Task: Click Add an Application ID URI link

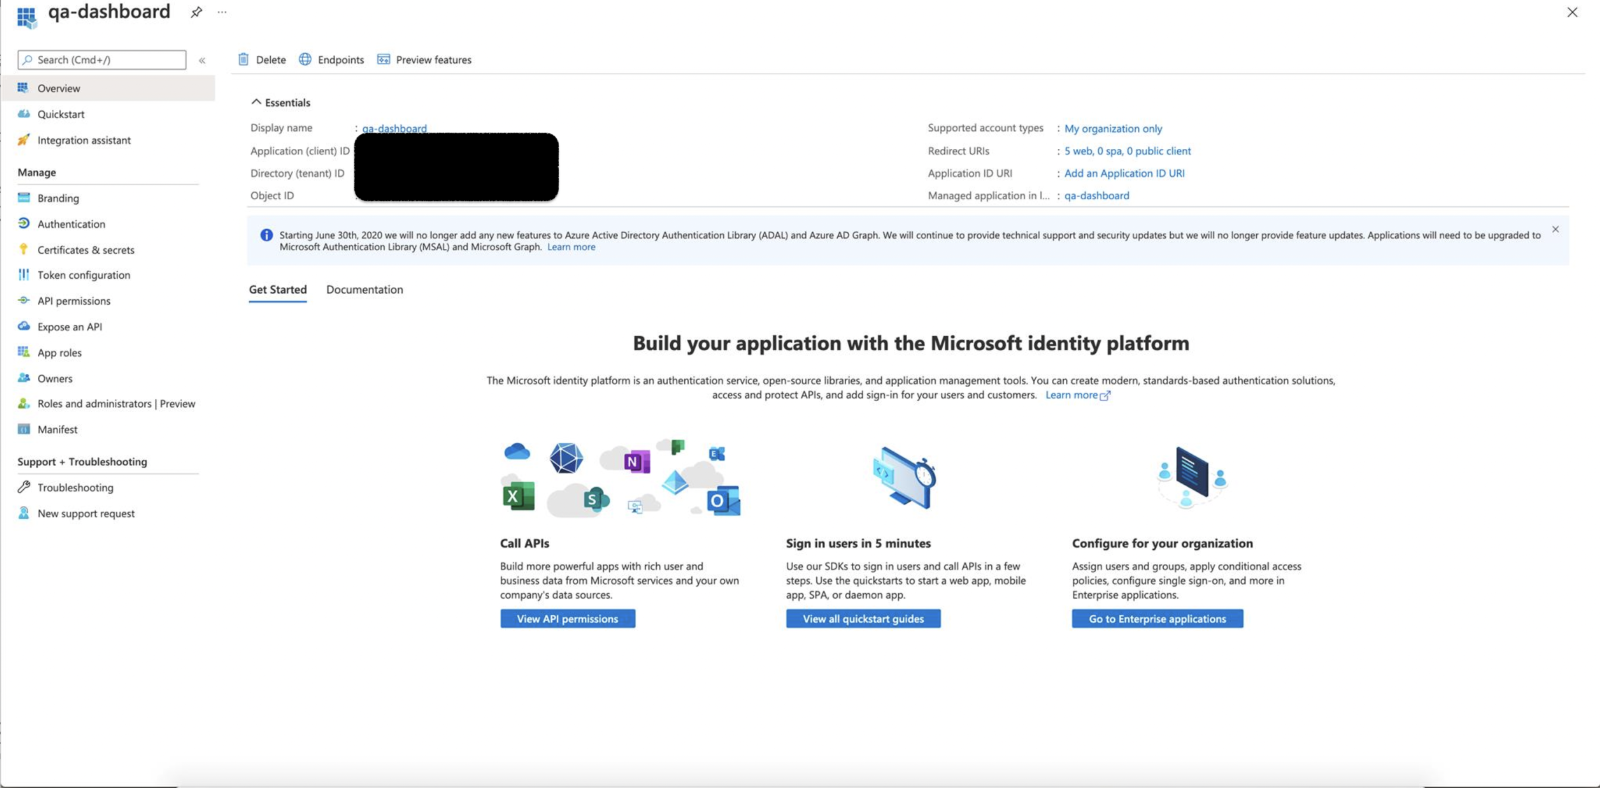Action: (x=1124, y=173)
